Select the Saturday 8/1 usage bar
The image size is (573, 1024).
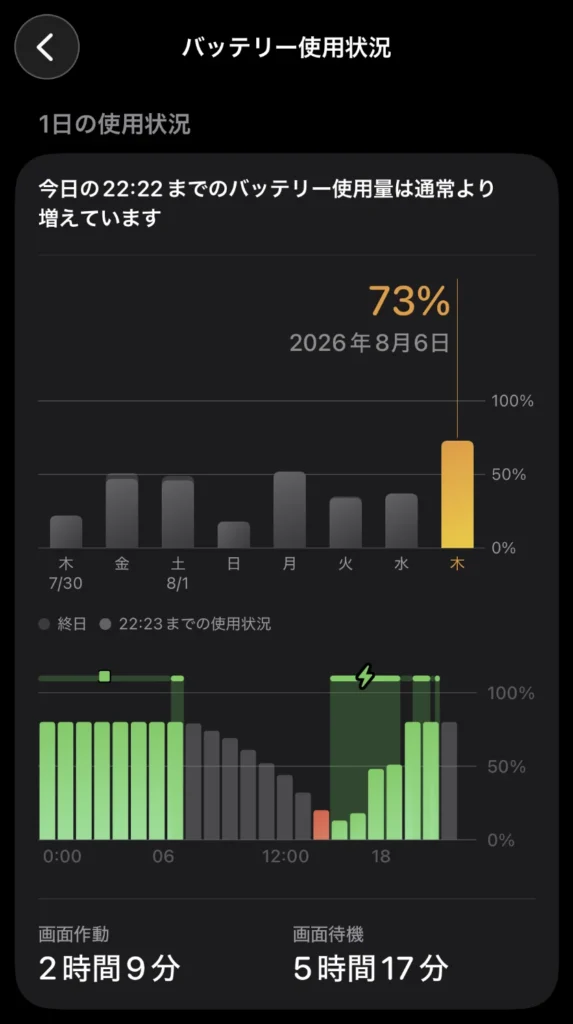178,512
